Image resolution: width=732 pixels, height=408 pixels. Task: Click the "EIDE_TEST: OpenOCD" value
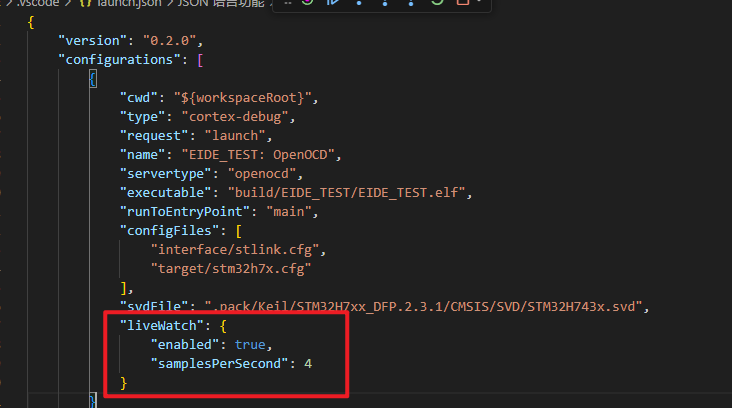pos(258,155)
